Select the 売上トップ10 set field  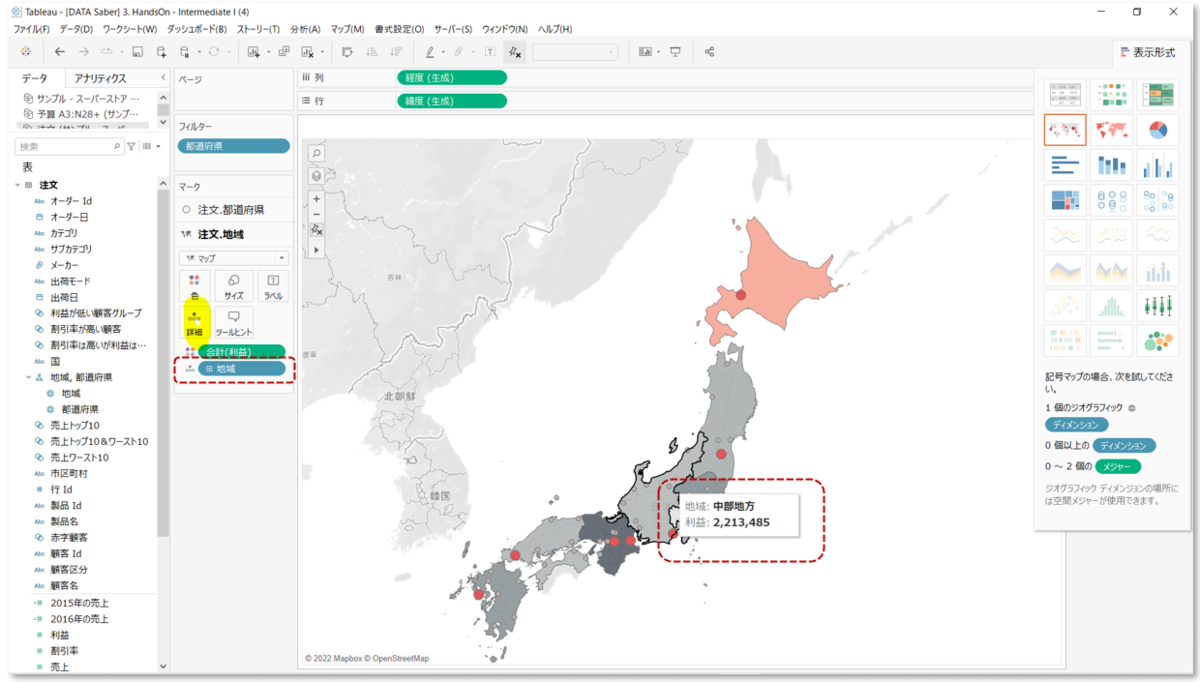[x=75, y=425]
